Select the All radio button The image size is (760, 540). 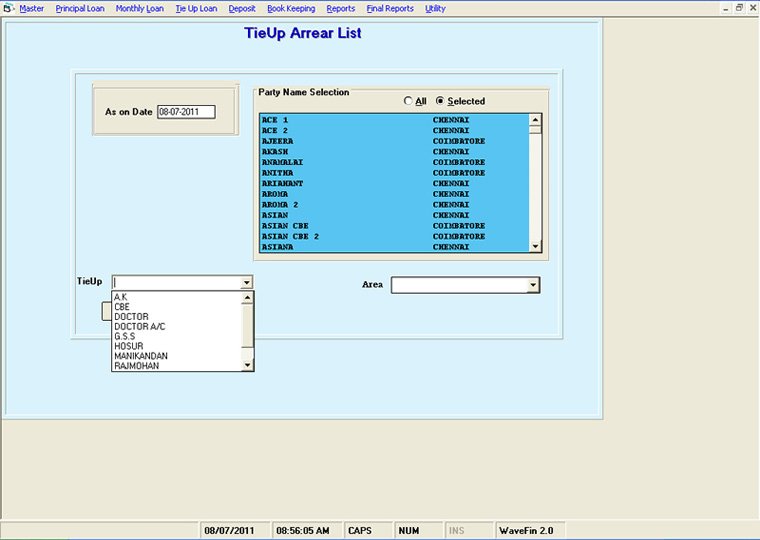pos(408,101)
